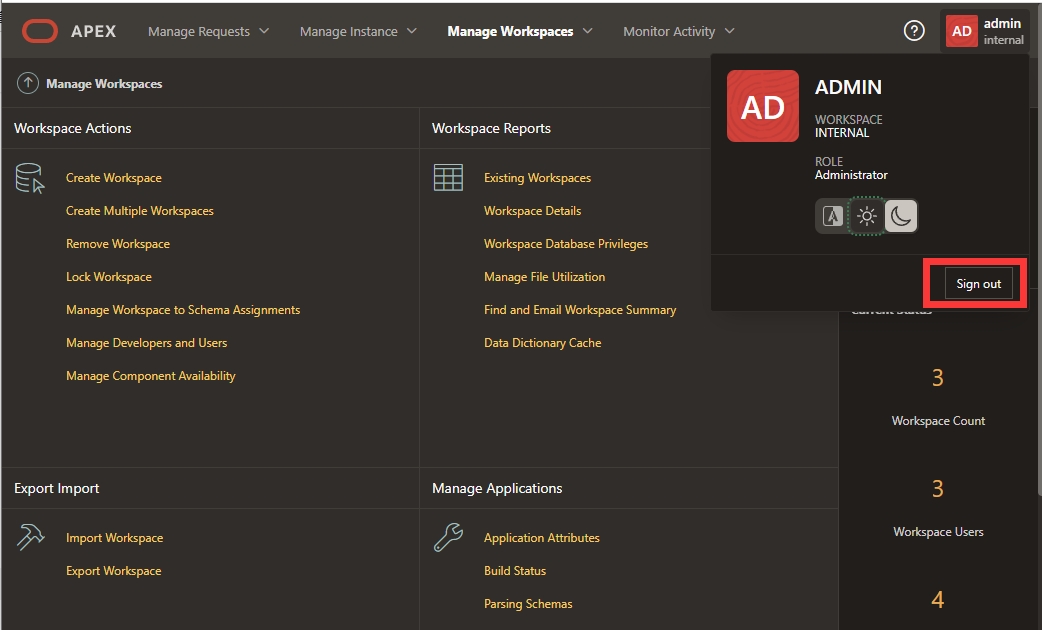Viewport: 1042px width, 630px height.
Task: Enable dark mode with moon icon
Action: tap(900, 216)
